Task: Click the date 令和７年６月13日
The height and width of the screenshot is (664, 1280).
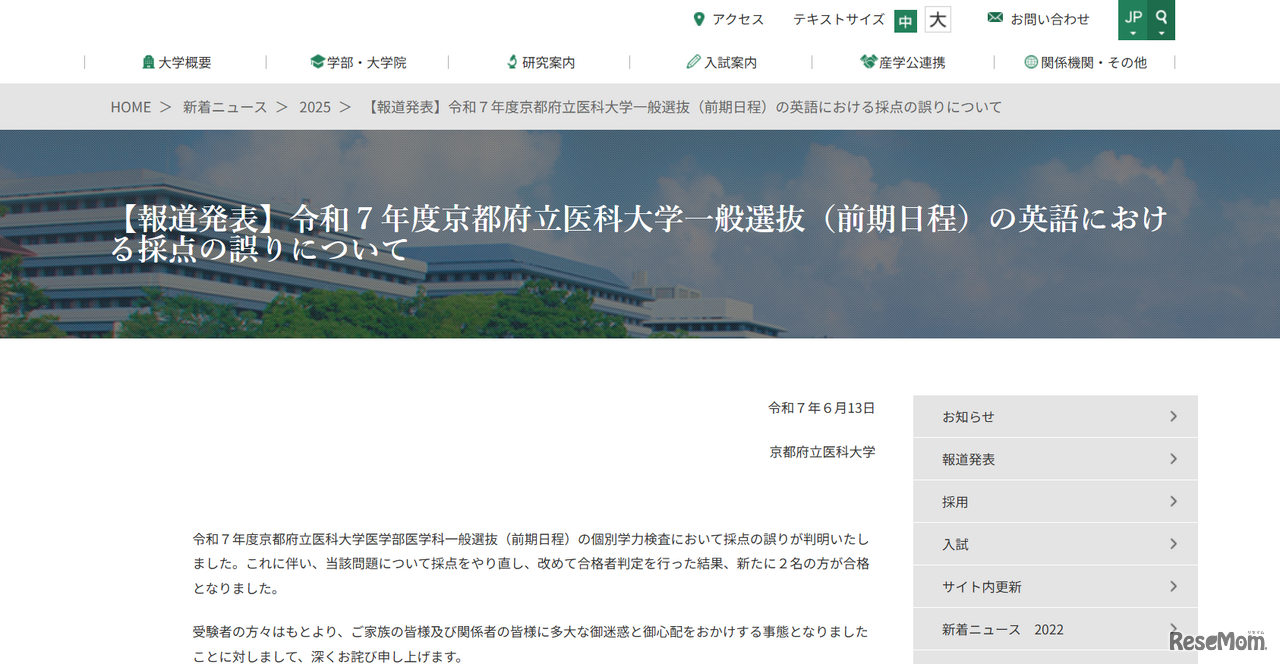Action: [x=821, y=408]
